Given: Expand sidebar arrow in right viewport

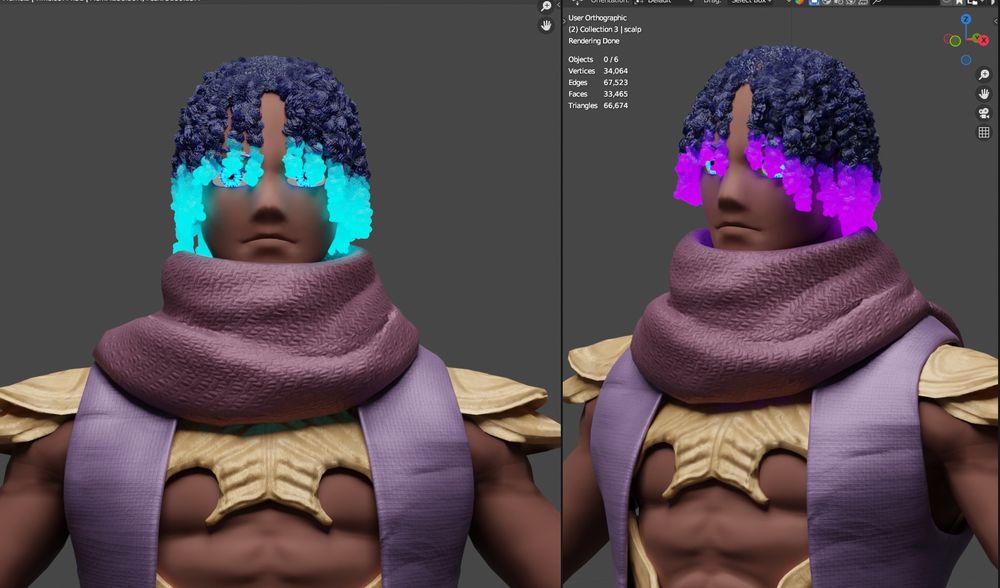Looking at the screenshot, I should (996, 22).
